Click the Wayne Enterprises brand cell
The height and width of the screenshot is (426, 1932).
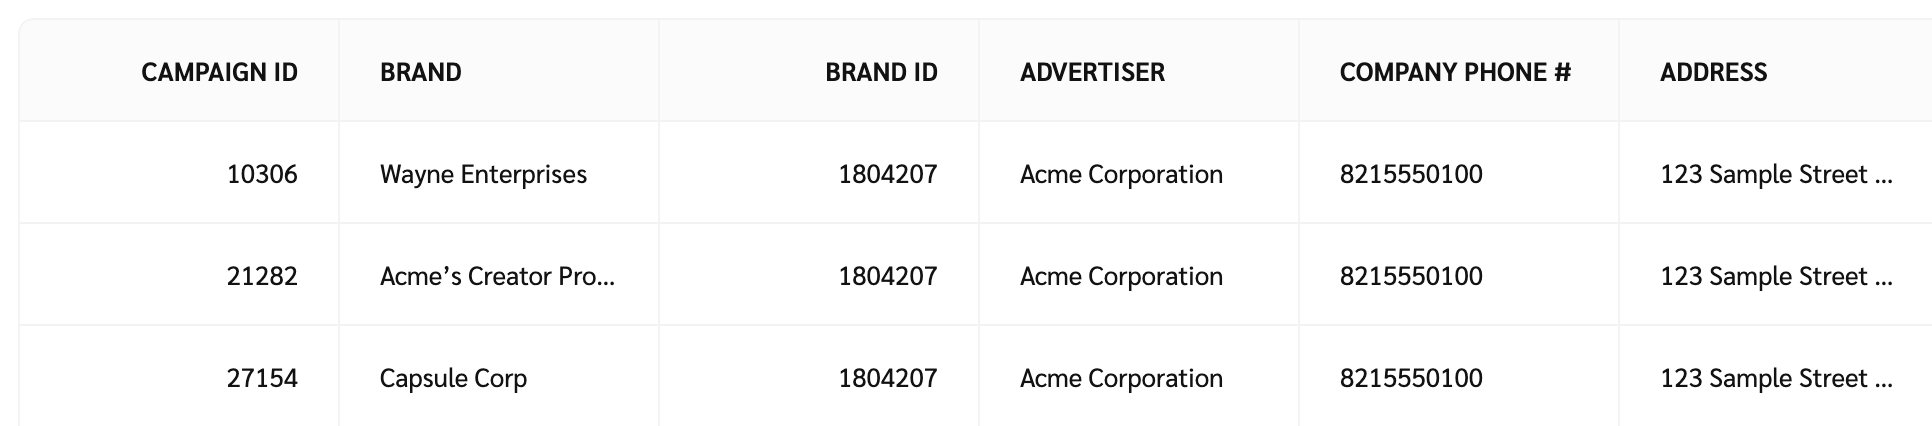point(483,174)
